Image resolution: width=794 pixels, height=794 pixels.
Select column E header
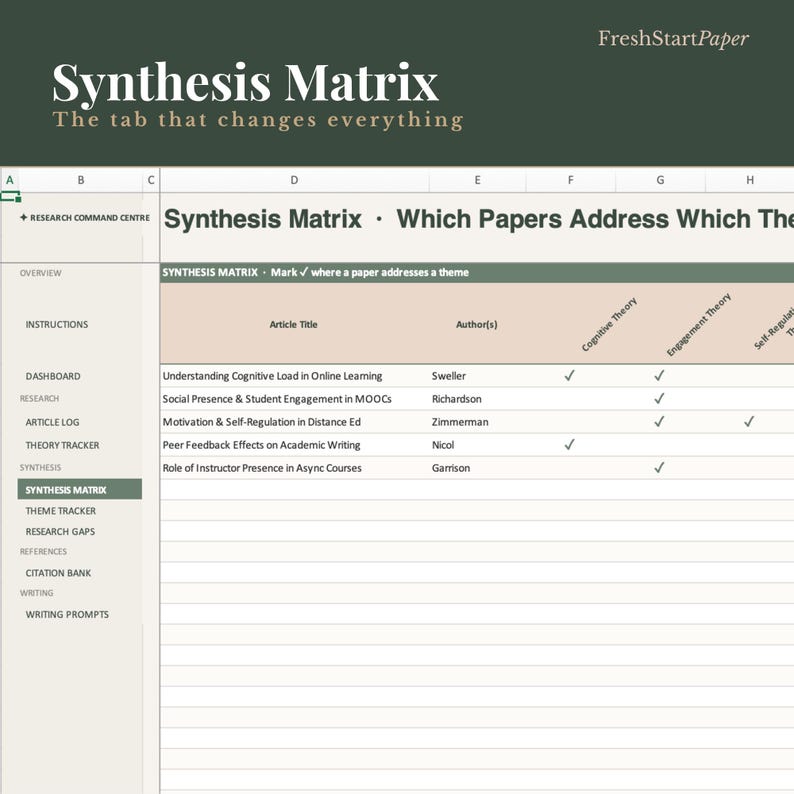tap(477, 180)
